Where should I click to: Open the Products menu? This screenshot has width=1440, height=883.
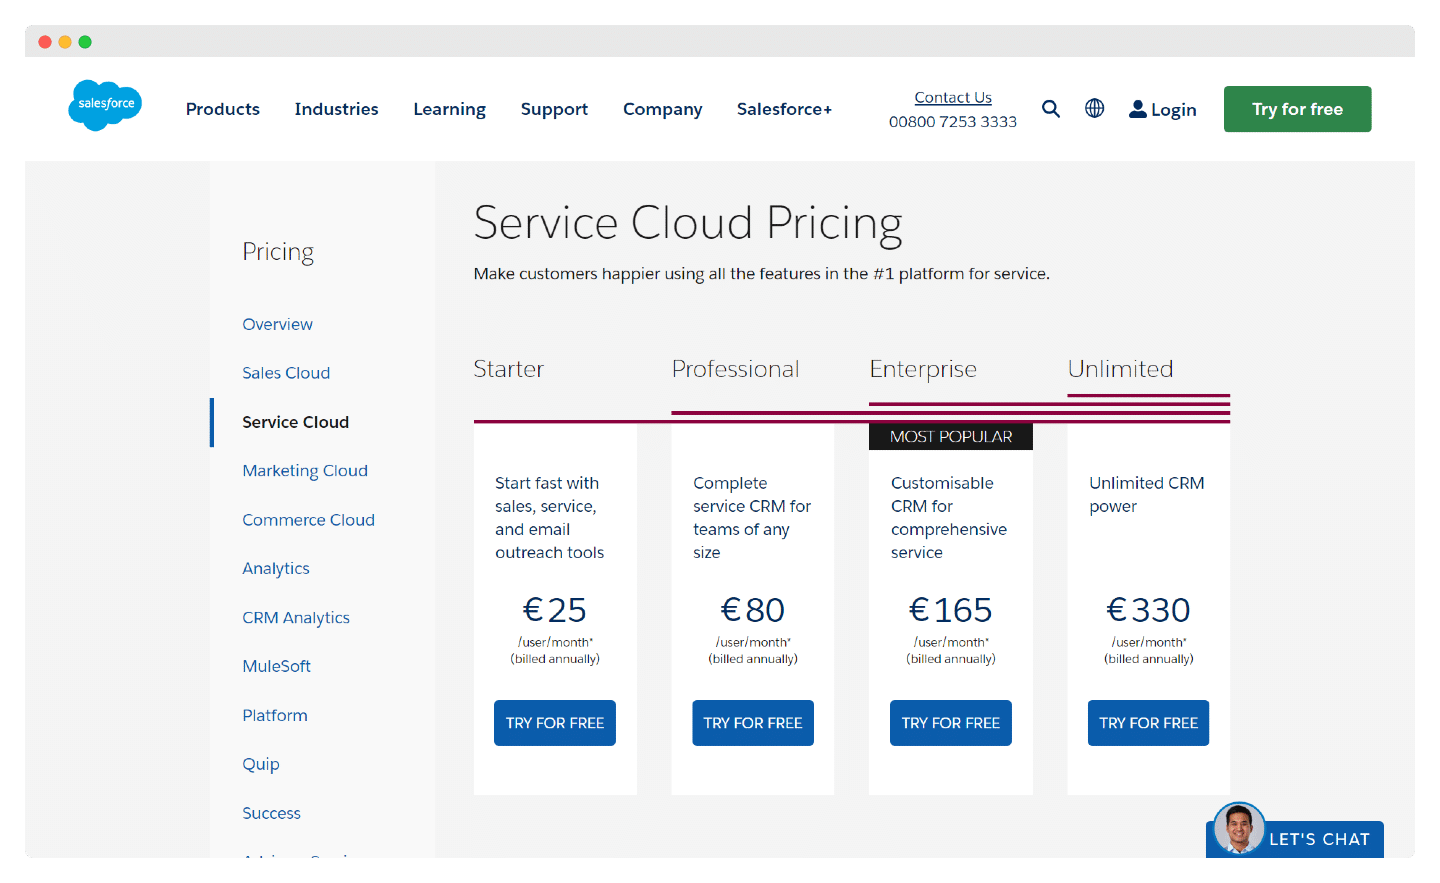click(x=223, y=109)
